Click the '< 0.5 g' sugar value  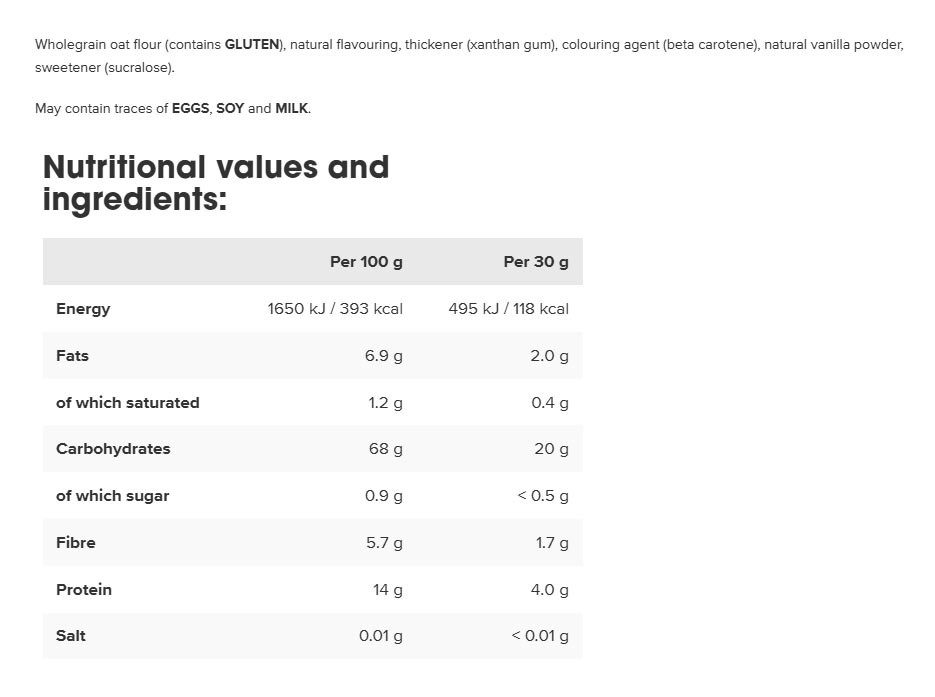(x=543, y=496)
